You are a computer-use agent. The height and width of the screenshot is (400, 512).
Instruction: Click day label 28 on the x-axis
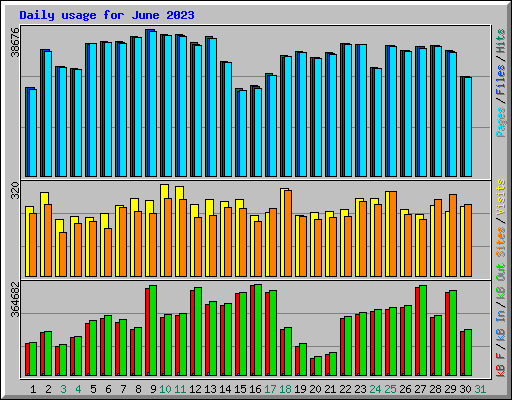pos(435,389)
